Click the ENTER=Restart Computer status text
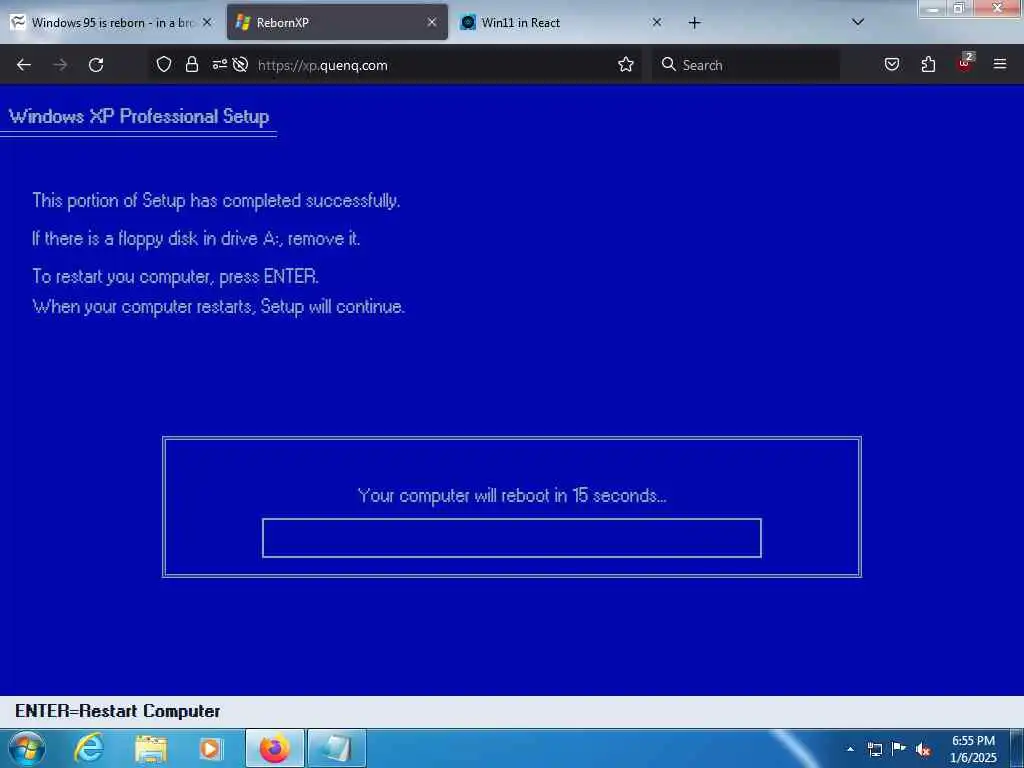Viewport: 1024px width, 768px height. click(x=118, y=711)
